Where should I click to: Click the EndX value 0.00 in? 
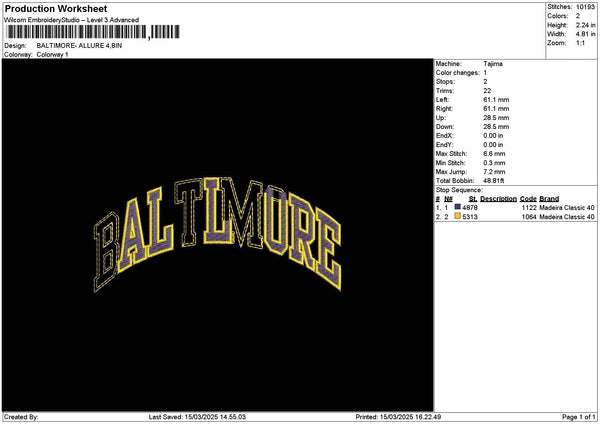coord(493,136)
